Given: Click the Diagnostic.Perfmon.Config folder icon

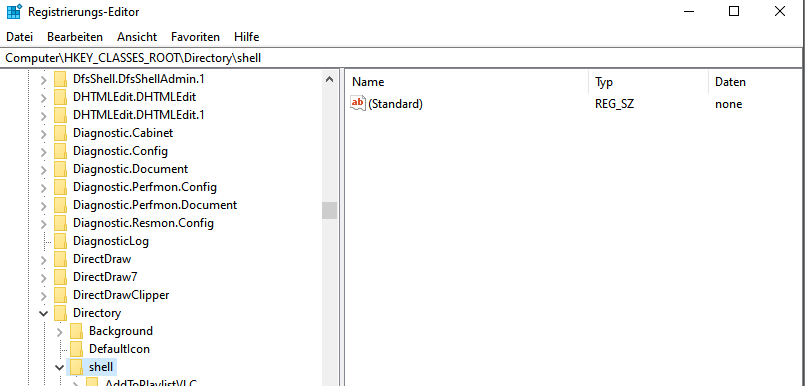Looking at the screenshot, I should pyautogui.click(x=61, y=187).
